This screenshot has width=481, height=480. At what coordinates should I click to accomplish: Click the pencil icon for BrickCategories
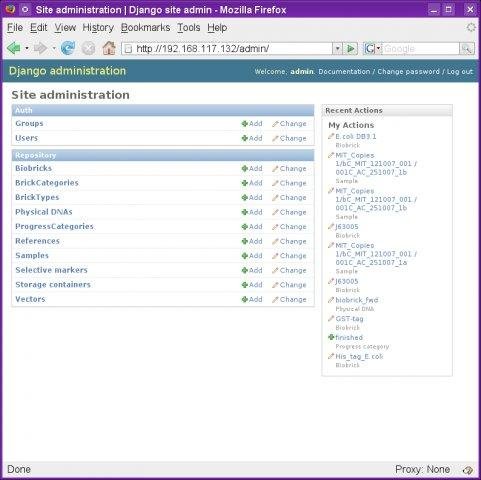tap(275, 183)
